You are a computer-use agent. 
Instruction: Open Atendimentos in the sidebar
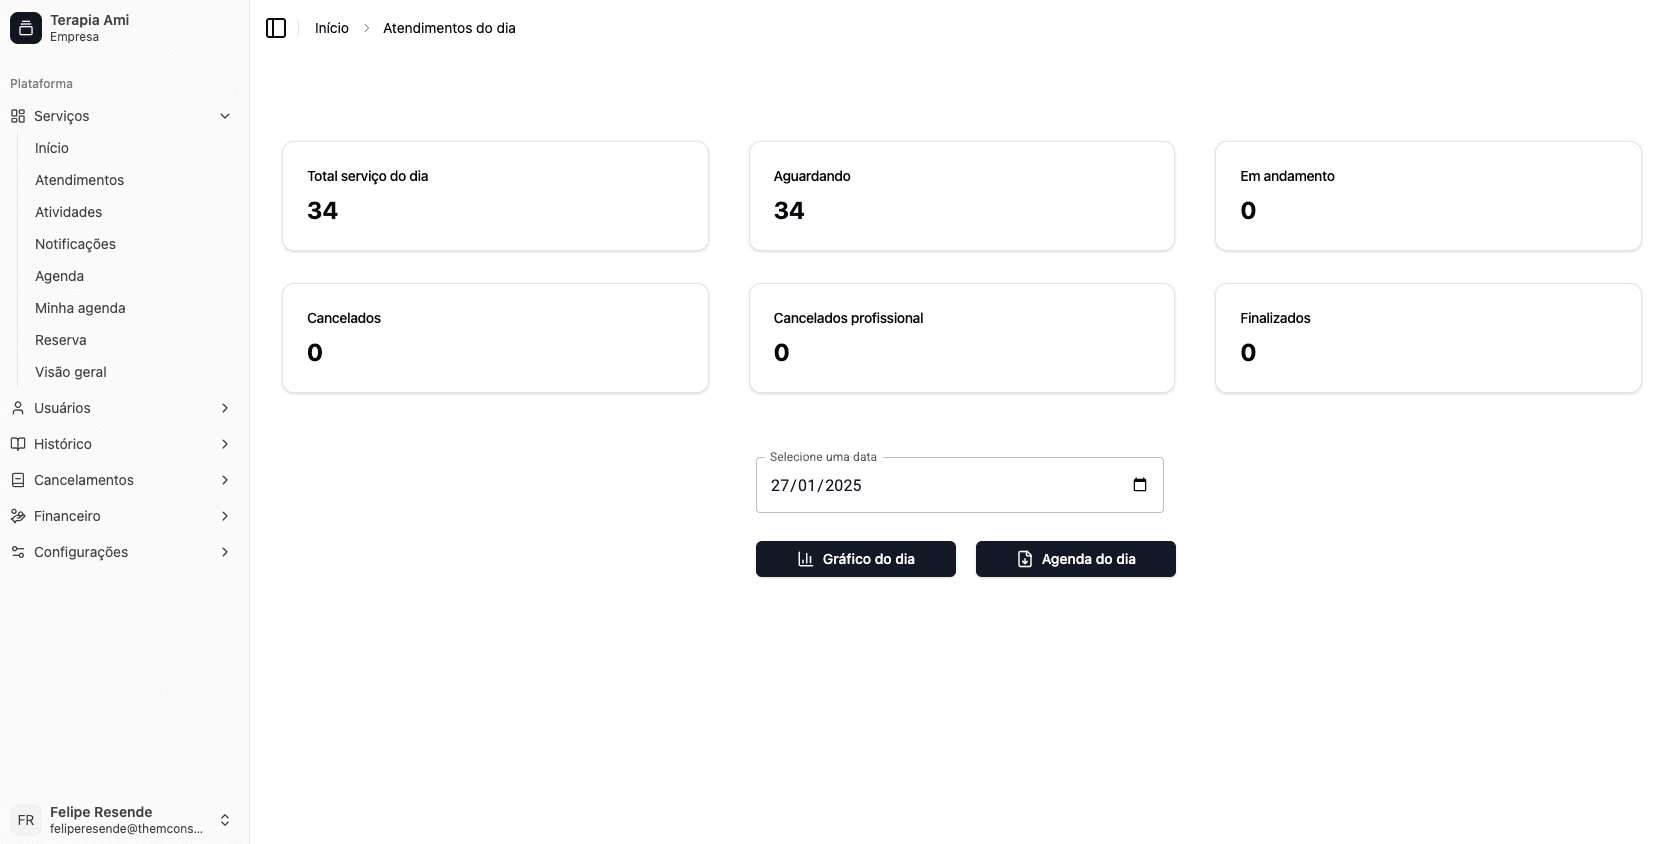tap(80, 180)
